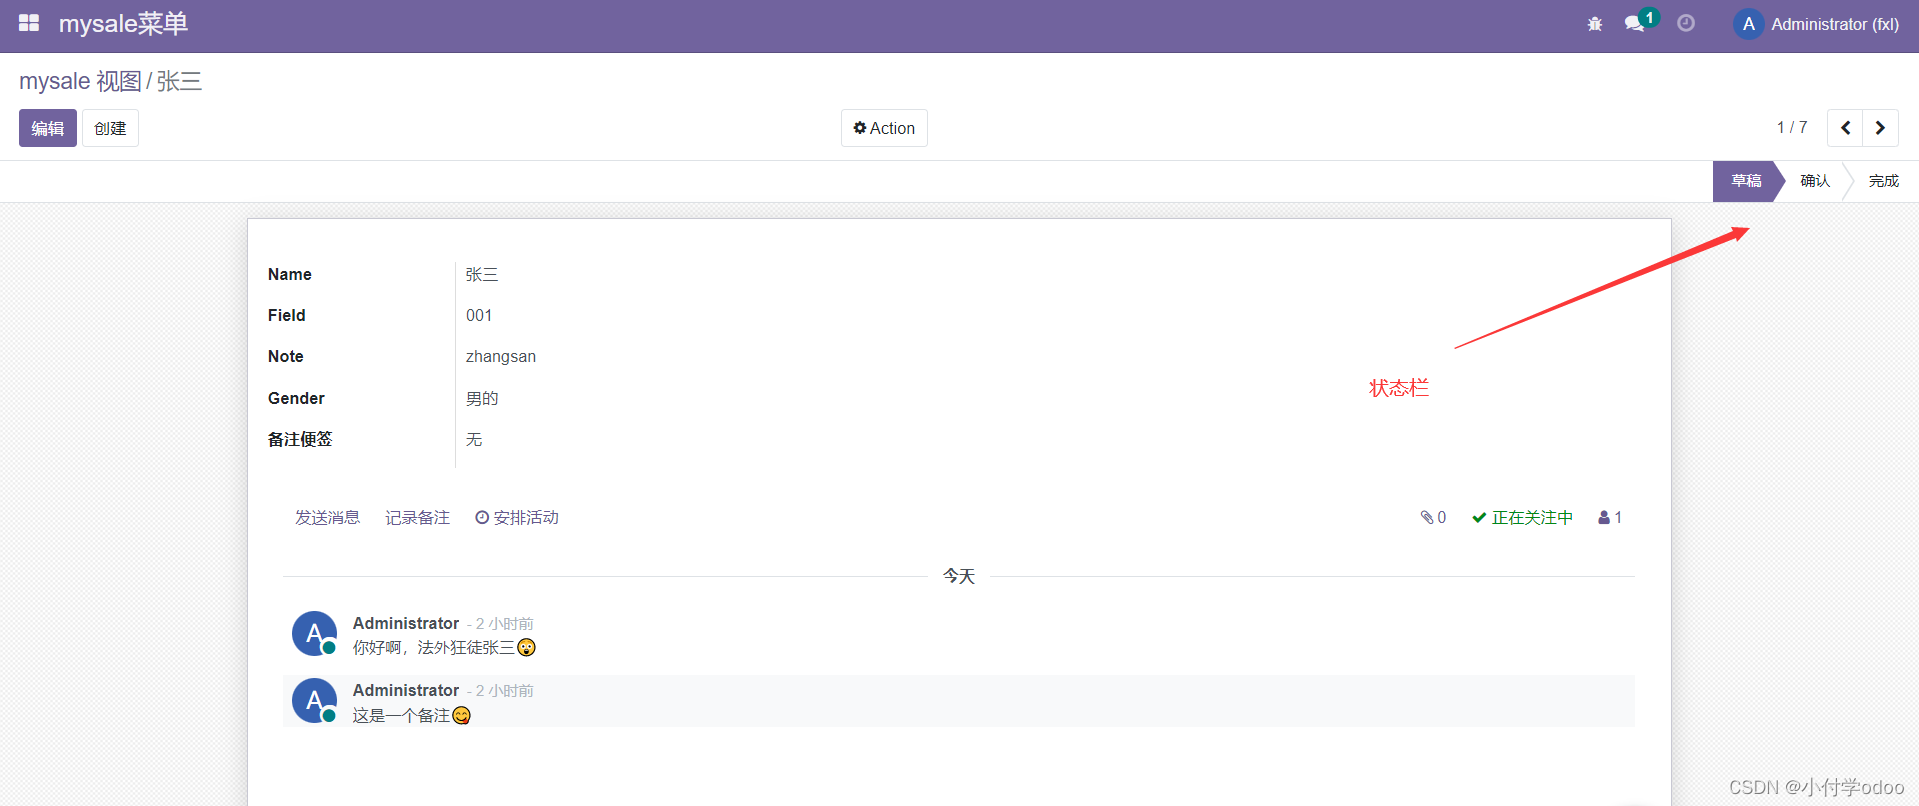Click the 创建 create button

coord(110,128)
